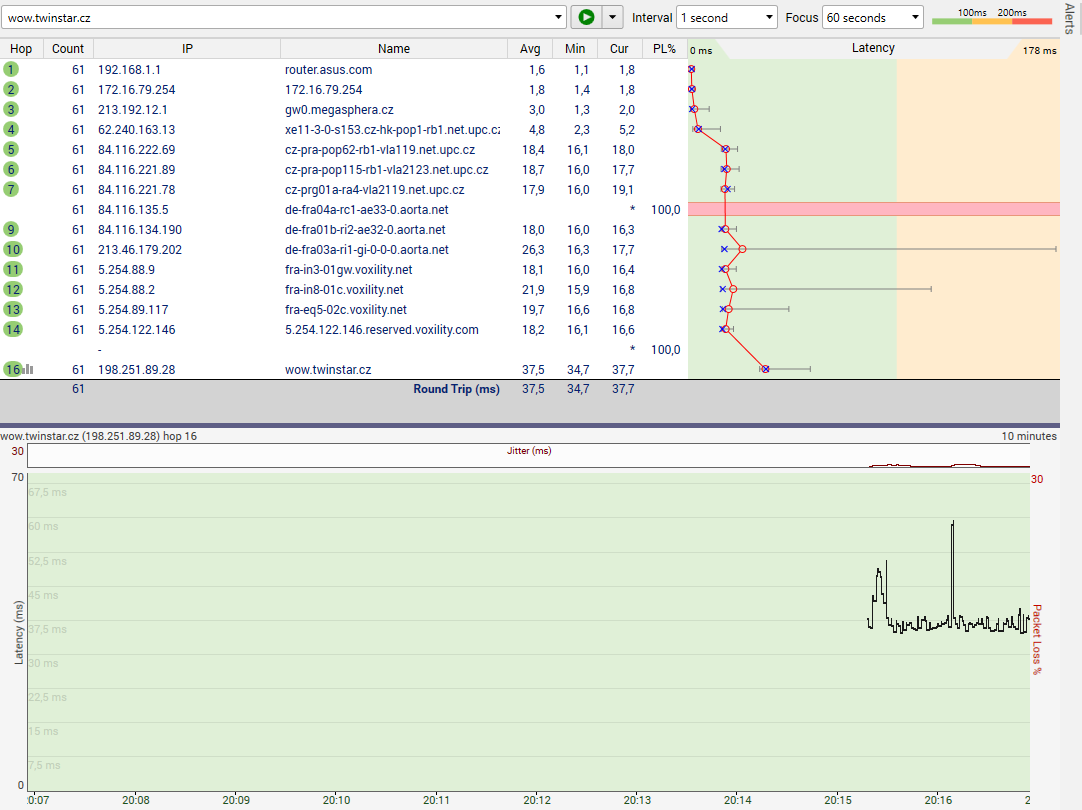This screenshot has width=1082, height=810.
Task: Click the green start trace button
Action: tap(586, 17)
